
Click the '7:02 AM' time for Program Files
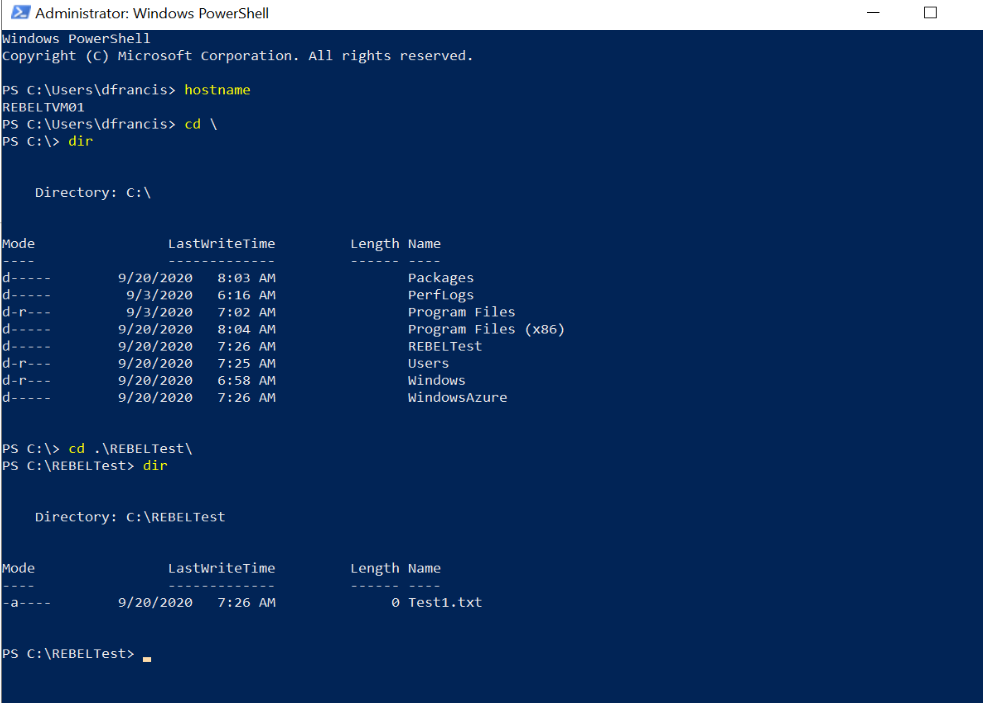click(x=246, y=312)
